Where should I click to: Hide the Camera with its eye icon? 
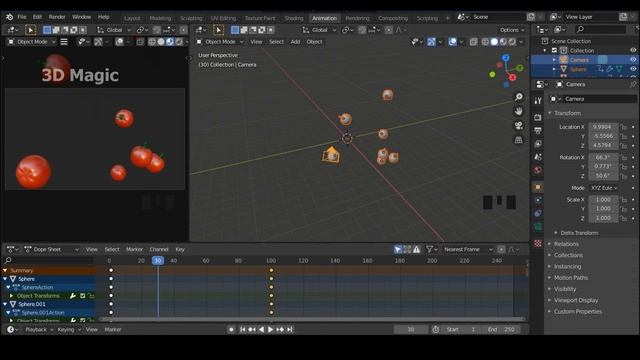tap(633, 60)
